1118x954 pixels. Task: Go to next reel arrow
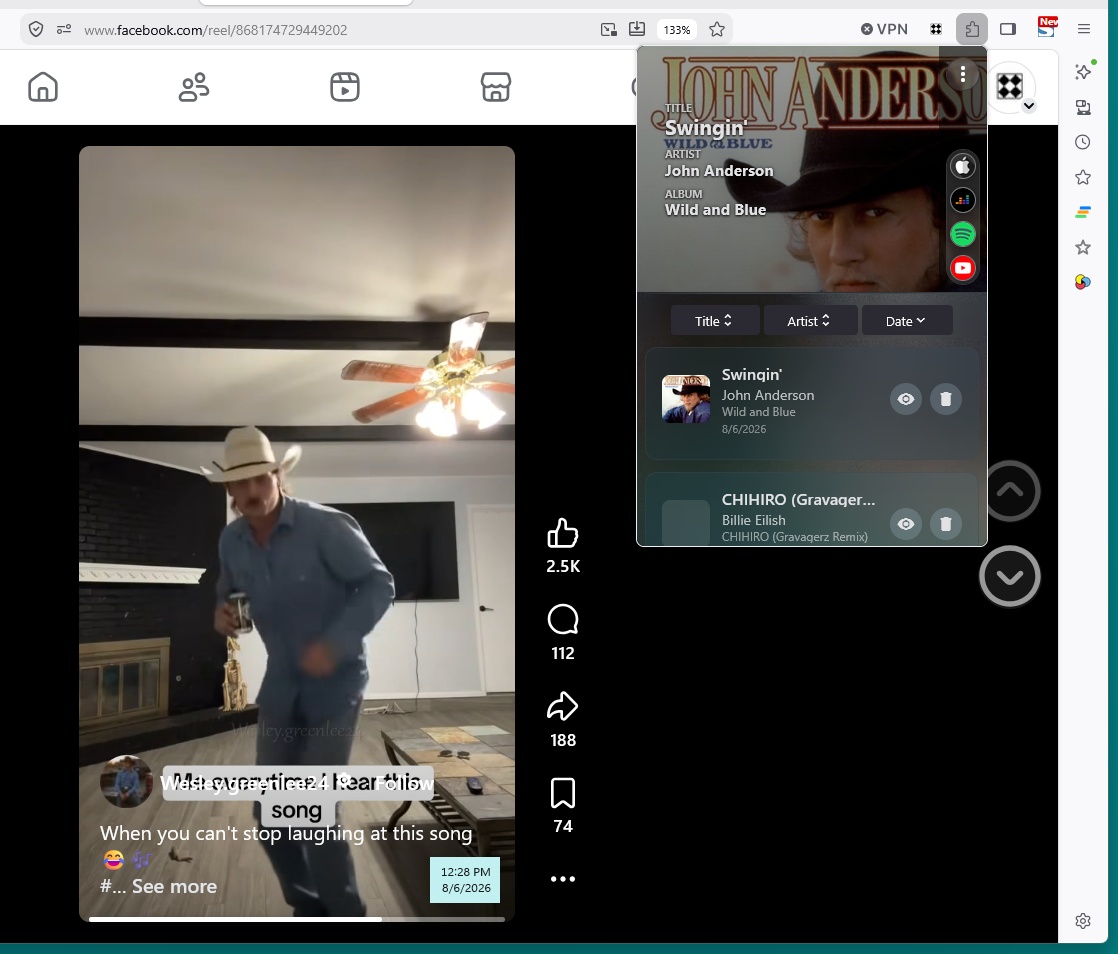click(1010, 576)
